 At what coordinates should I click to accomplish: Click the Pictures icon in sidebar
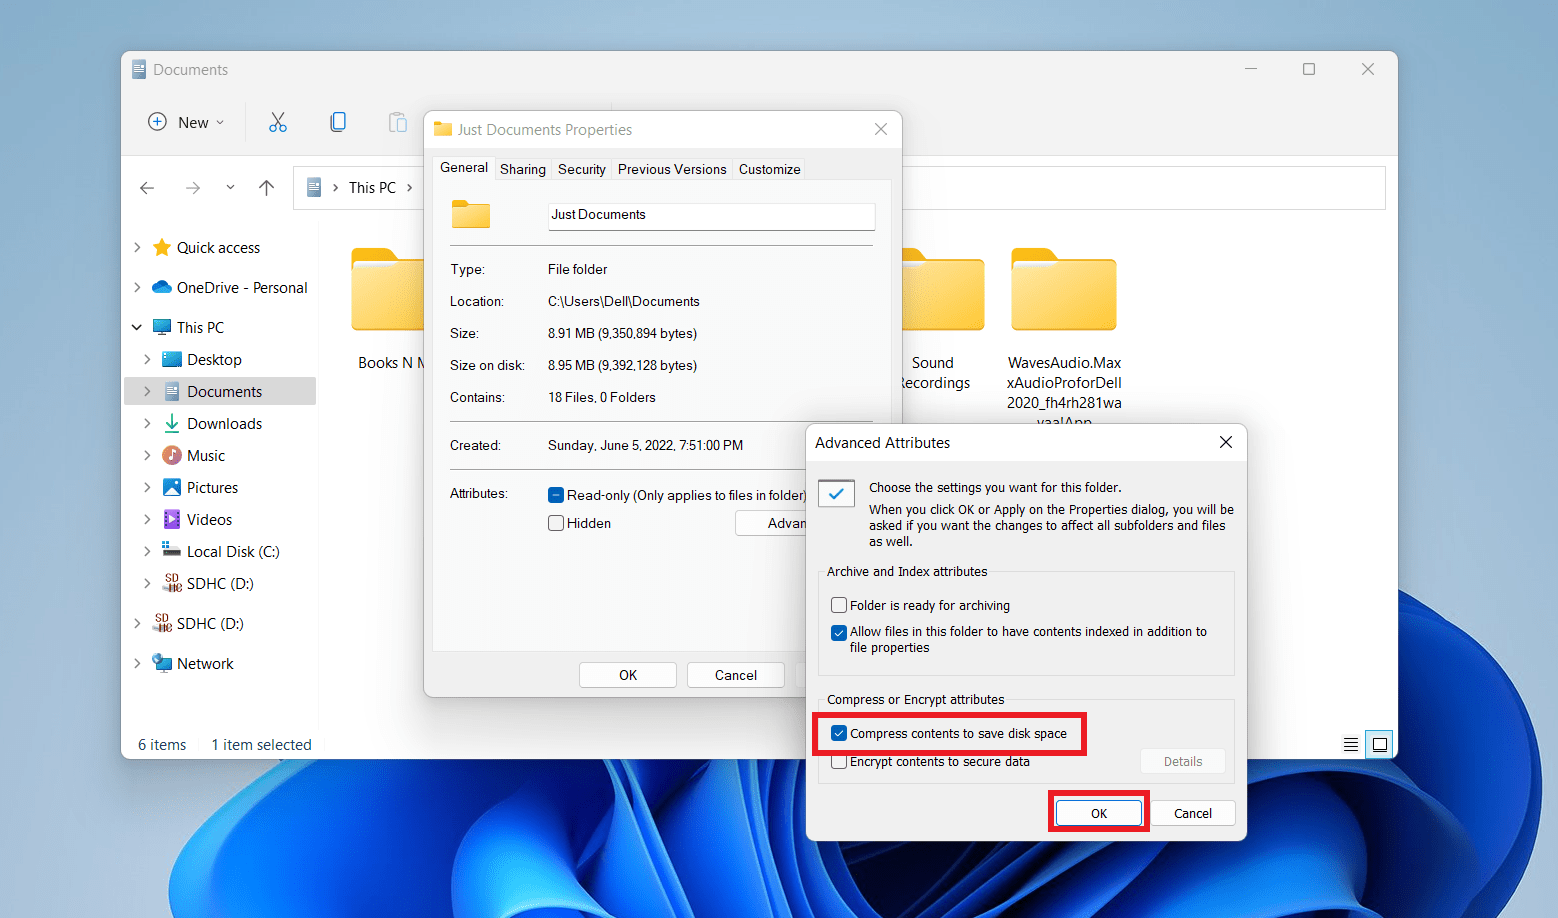click(x=171, y=487)
